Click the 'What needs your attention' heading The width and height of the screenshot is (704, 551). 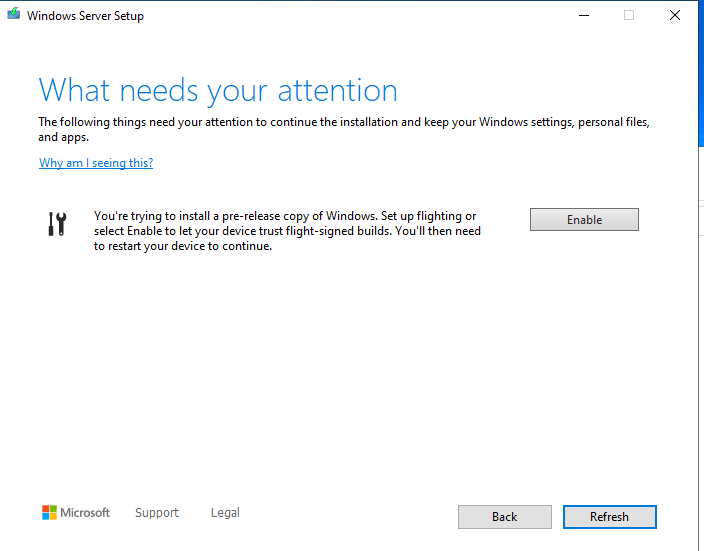[218, 91]
